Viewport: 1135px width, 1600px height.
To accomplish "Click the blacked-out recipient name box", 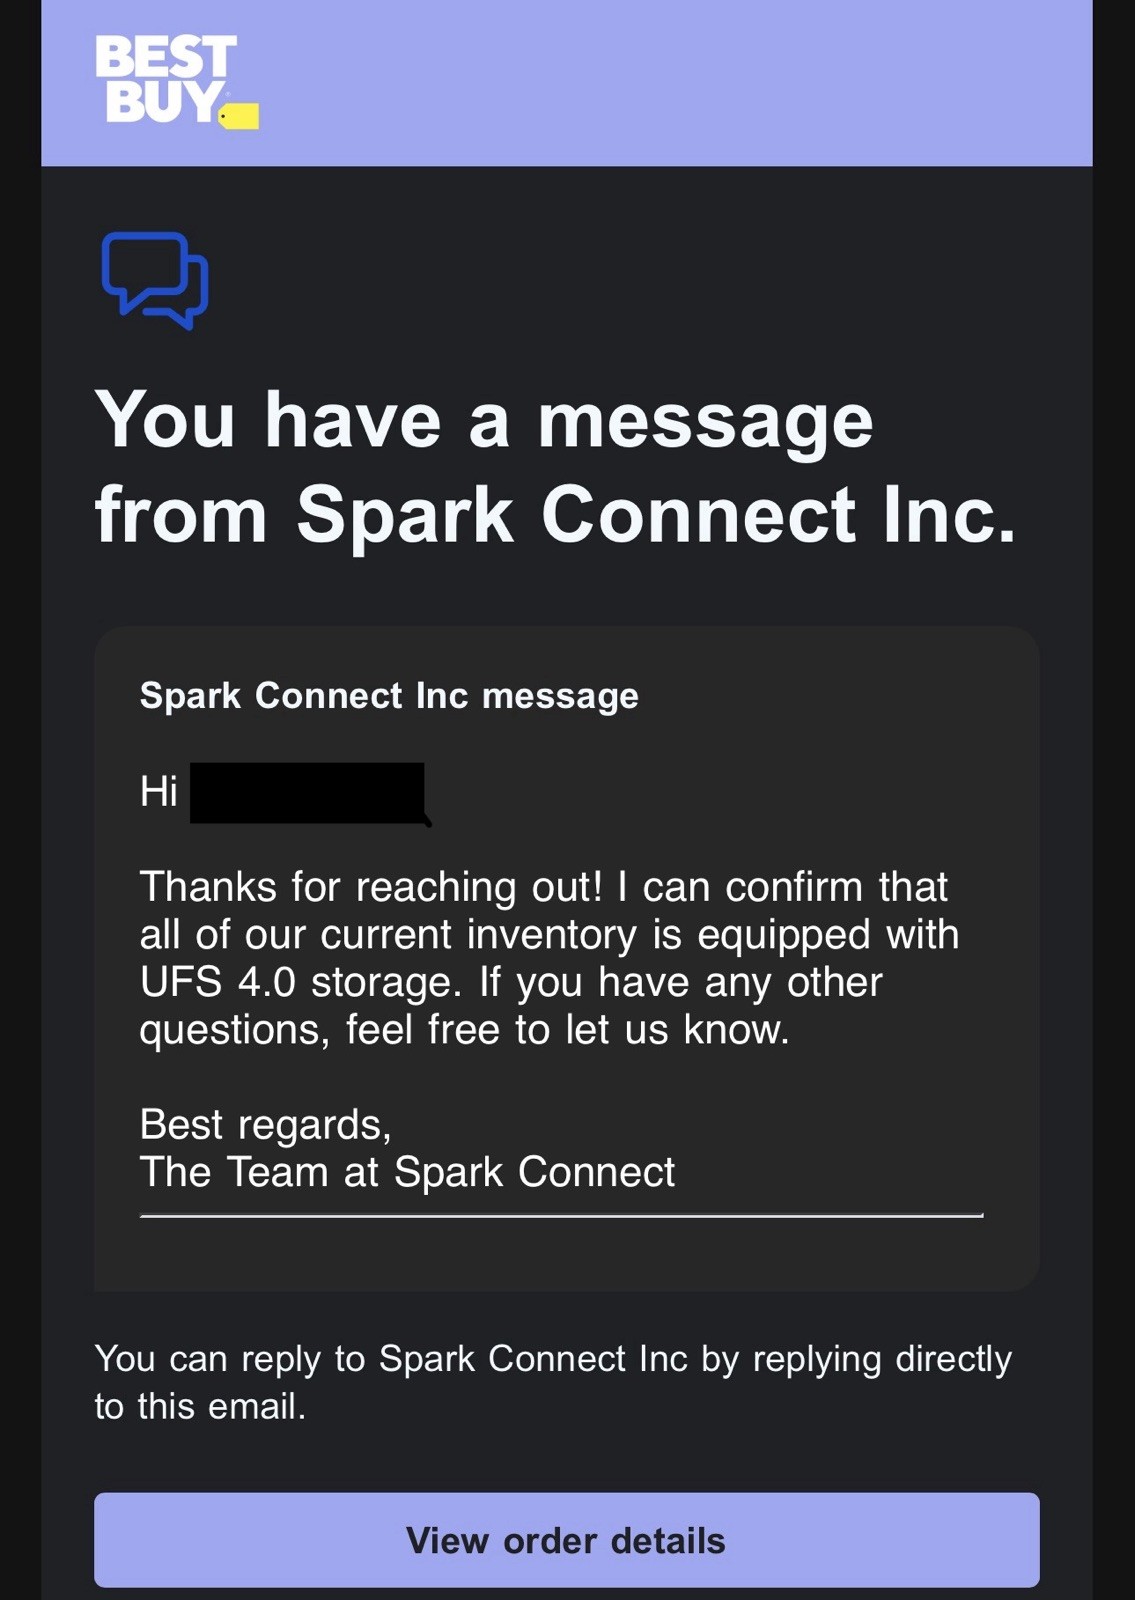I will (308, 793).
